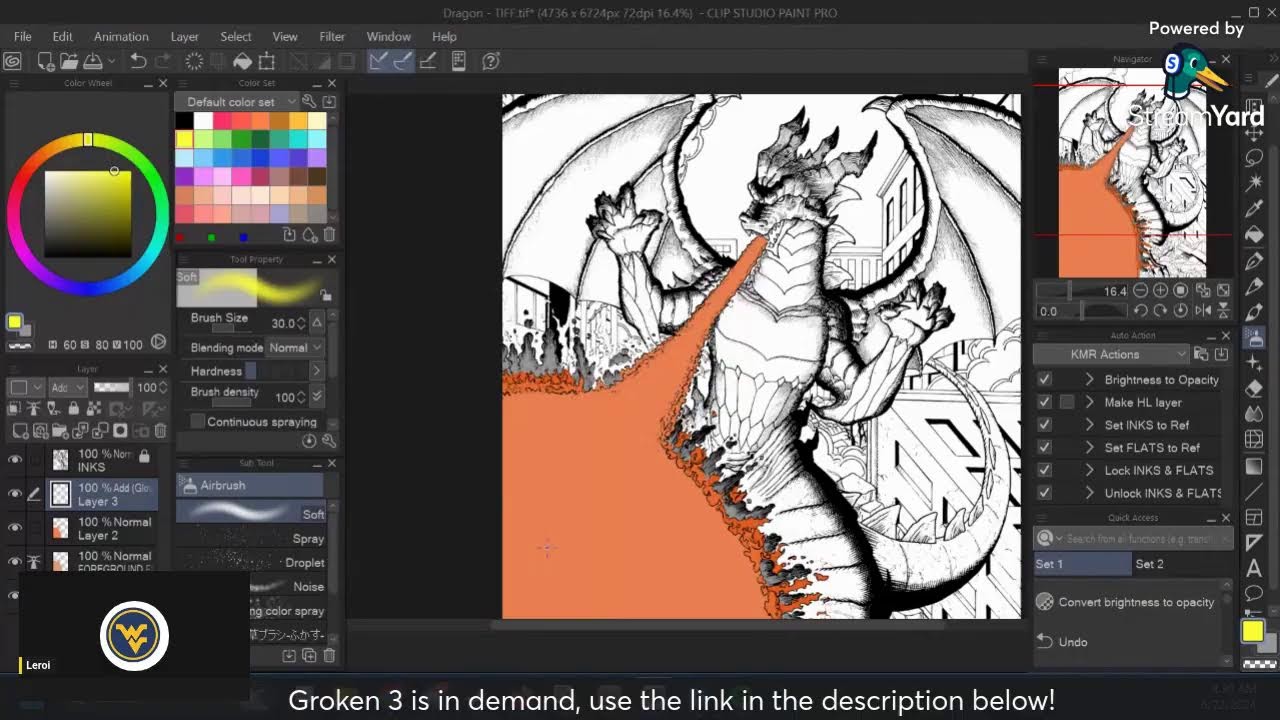The height and width of the screenshot is (720, 1280).
Task: Open the Clip Studio launcher icon
Action: 13,62
